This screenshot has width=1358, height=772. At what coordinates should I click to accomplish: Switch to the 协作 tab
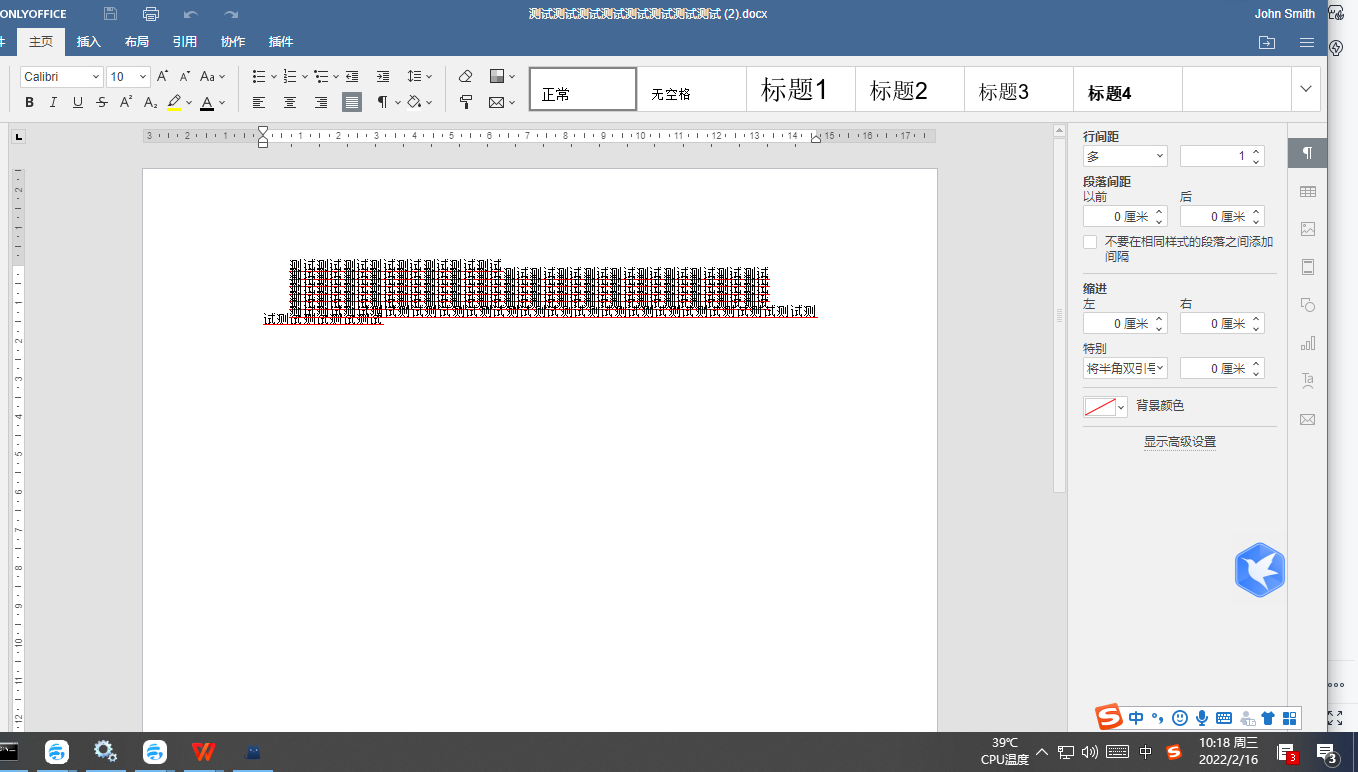[233, 42]
